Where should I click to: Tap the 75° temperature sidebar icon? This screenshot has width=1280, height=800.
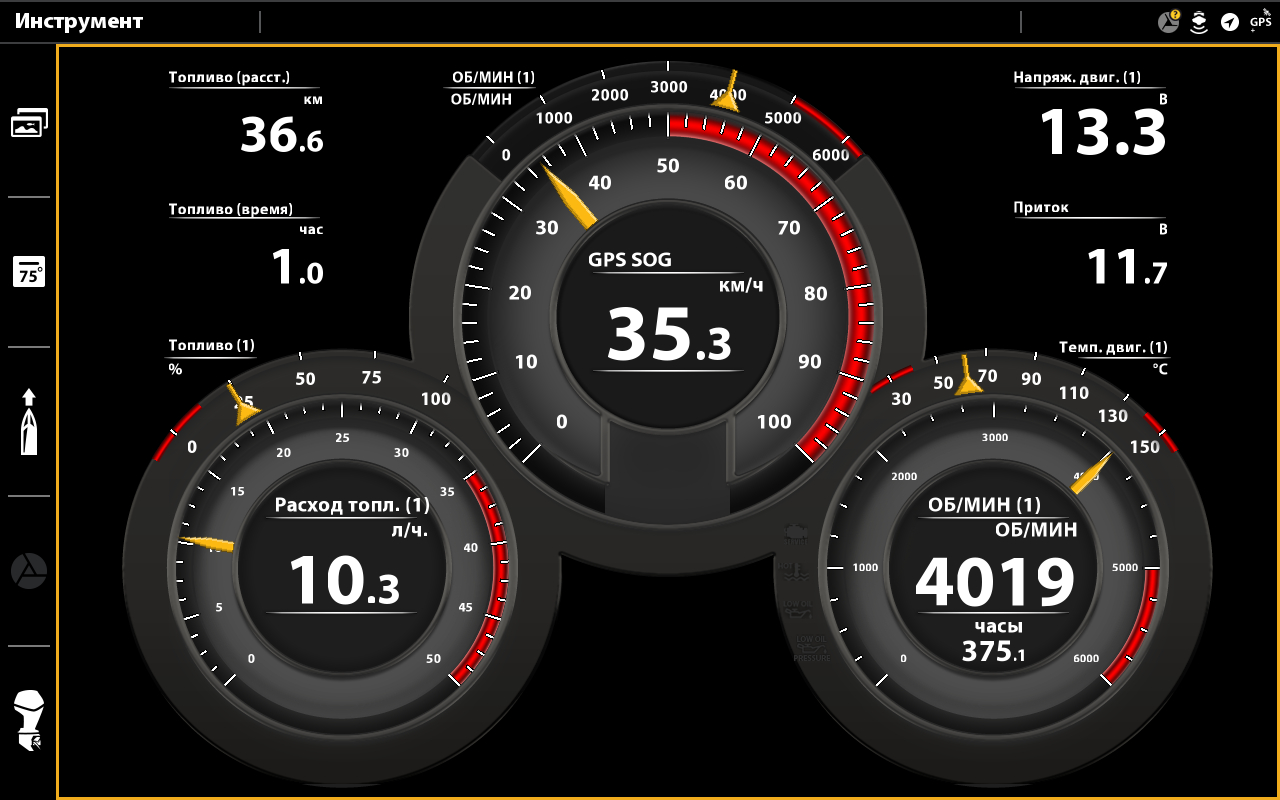(29, 272)
